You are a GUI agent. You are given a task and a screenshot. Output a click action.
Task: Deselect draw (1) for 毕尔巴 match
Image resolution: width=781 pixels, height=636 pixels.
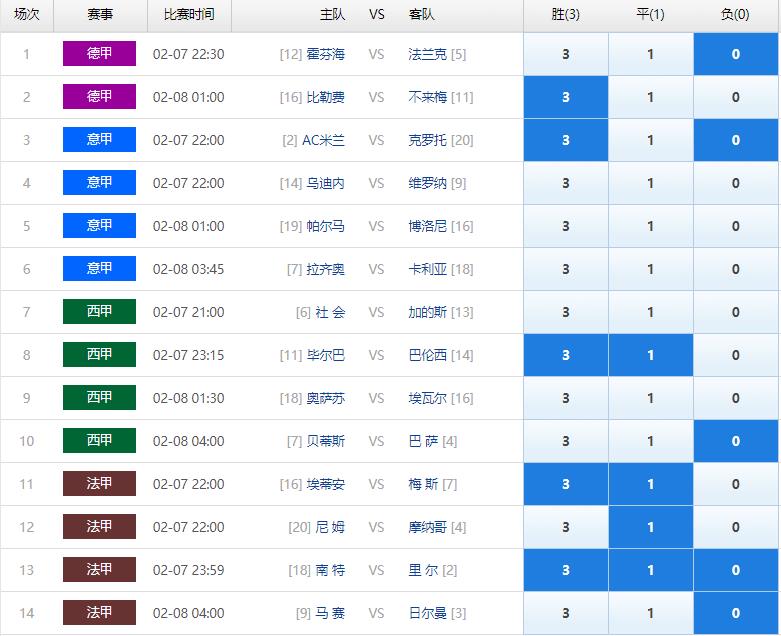651,355
